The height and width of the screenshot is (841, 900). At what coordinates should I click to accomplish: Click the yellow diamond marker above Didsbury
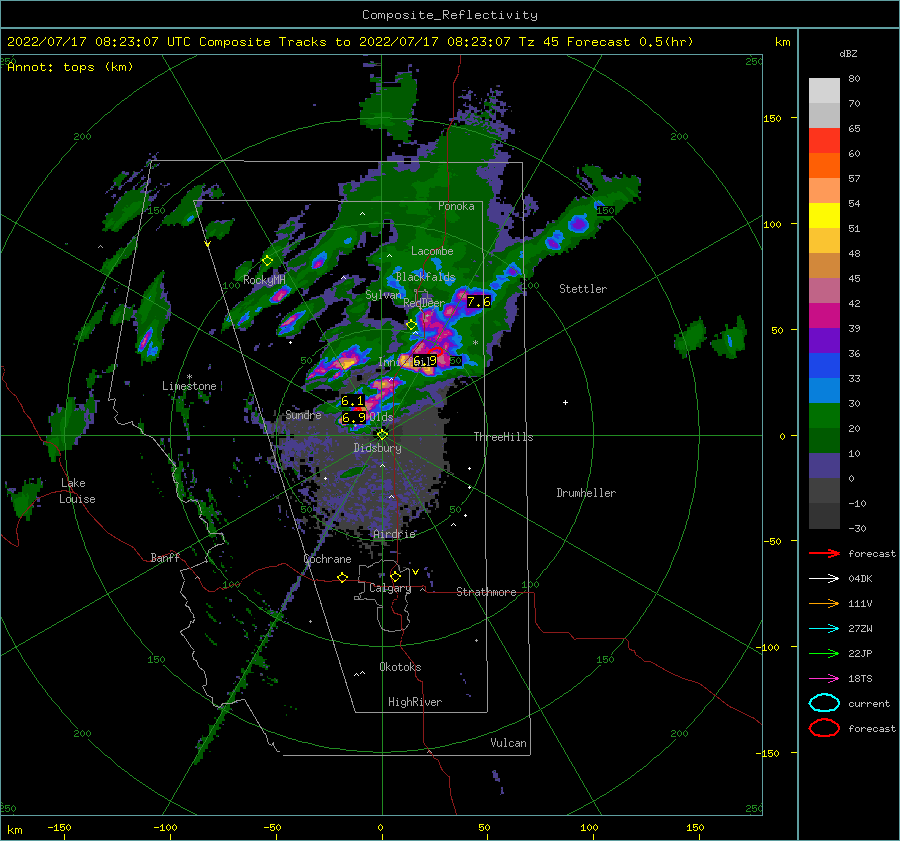point(382,435)
